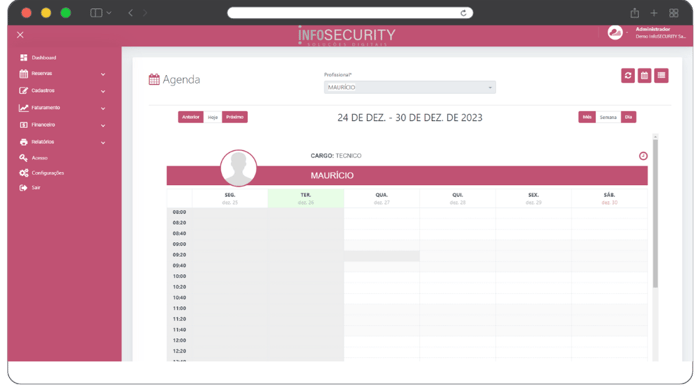
Task: Open the Faturamento menu item
Action: [45, 108]
